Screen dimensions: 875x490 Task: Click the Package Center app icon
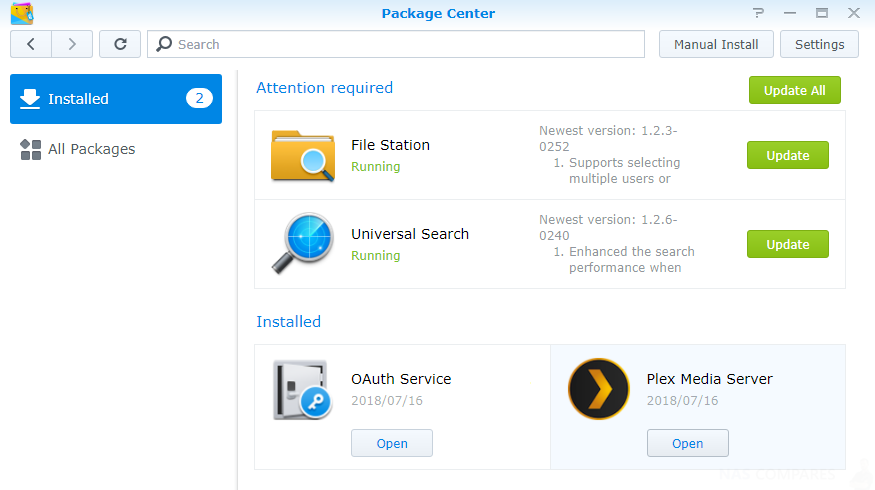22,13
